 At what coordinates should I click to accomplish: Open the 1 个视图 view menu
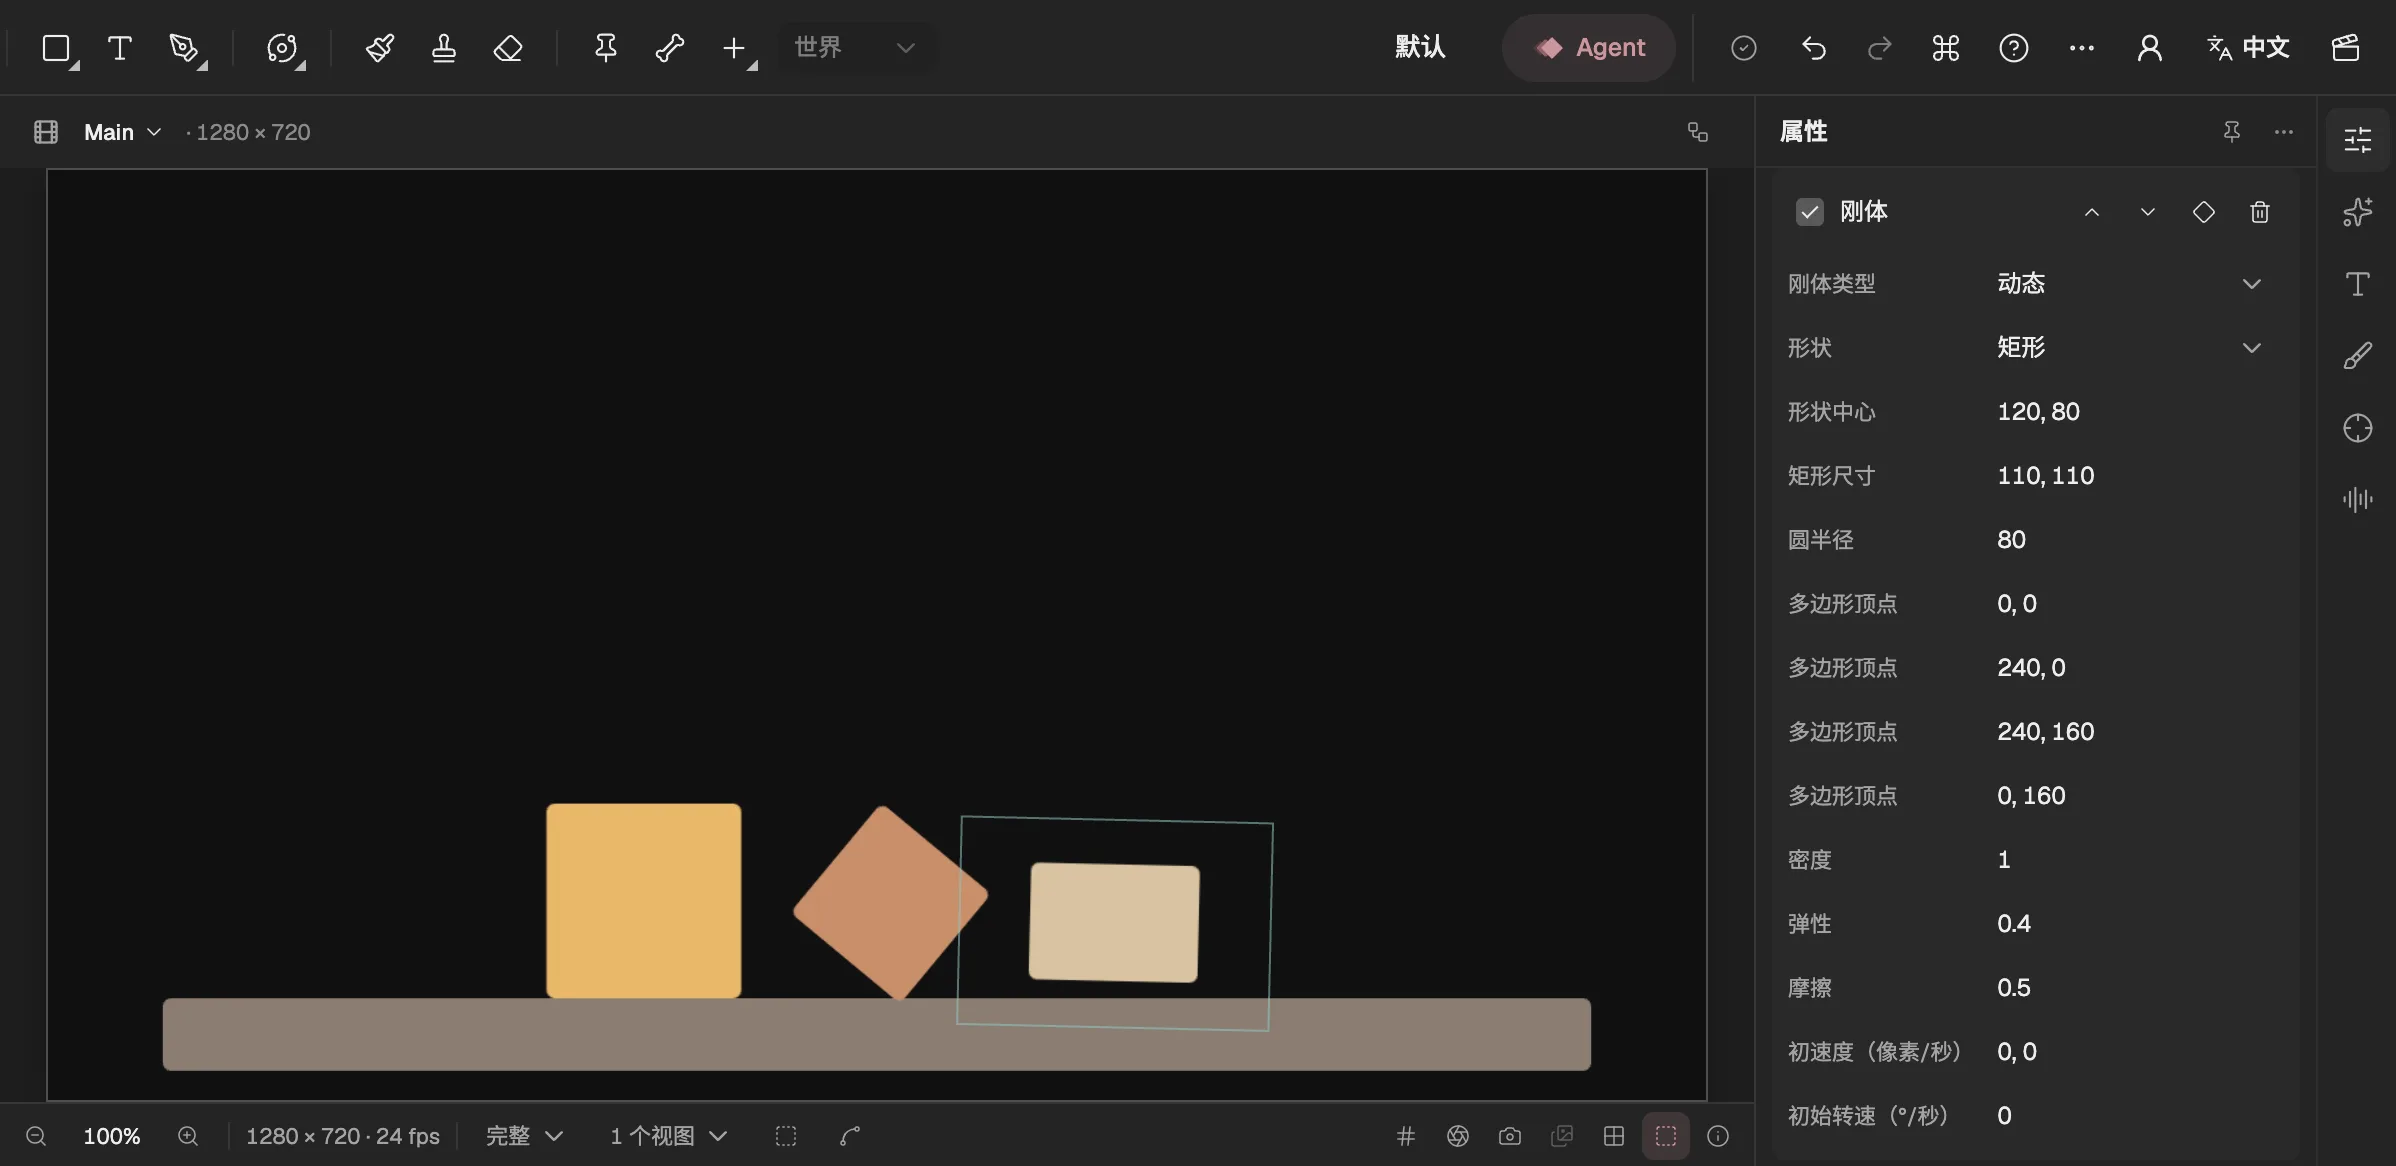tap(669, 1136)
